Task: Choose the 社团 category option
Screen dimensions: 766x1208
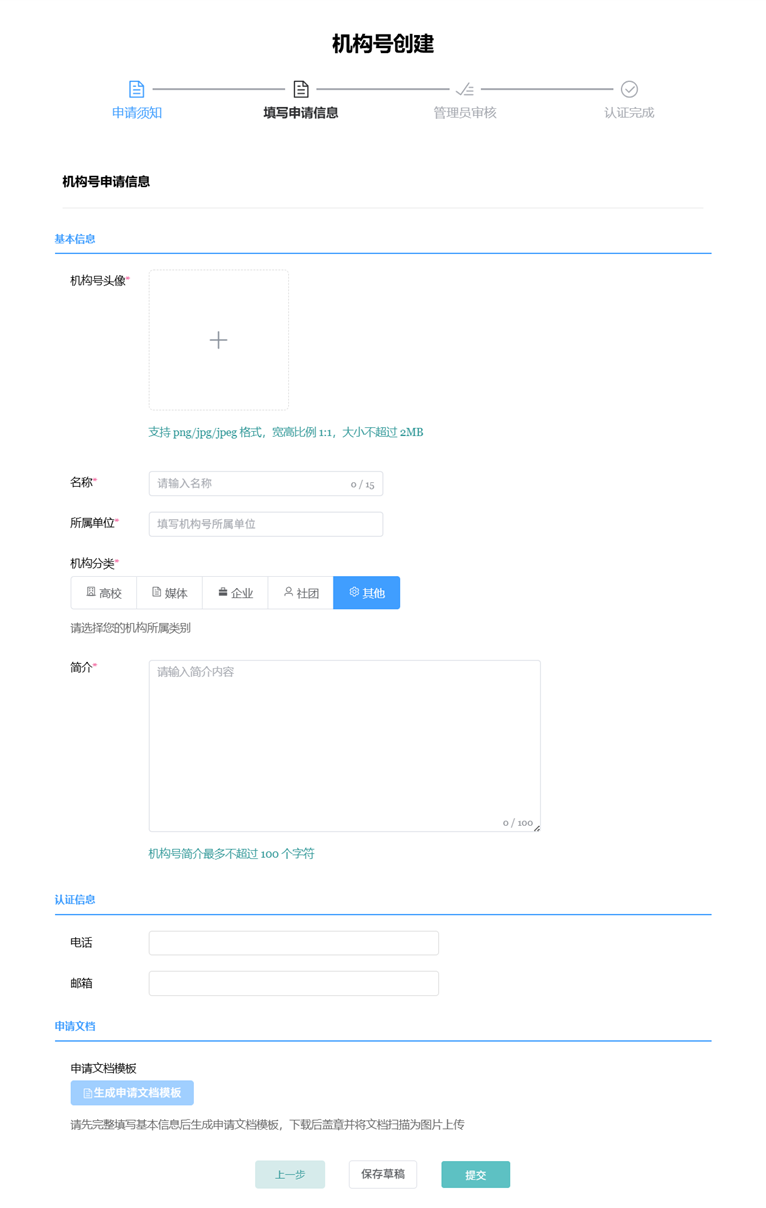Action: coord(301,593)
